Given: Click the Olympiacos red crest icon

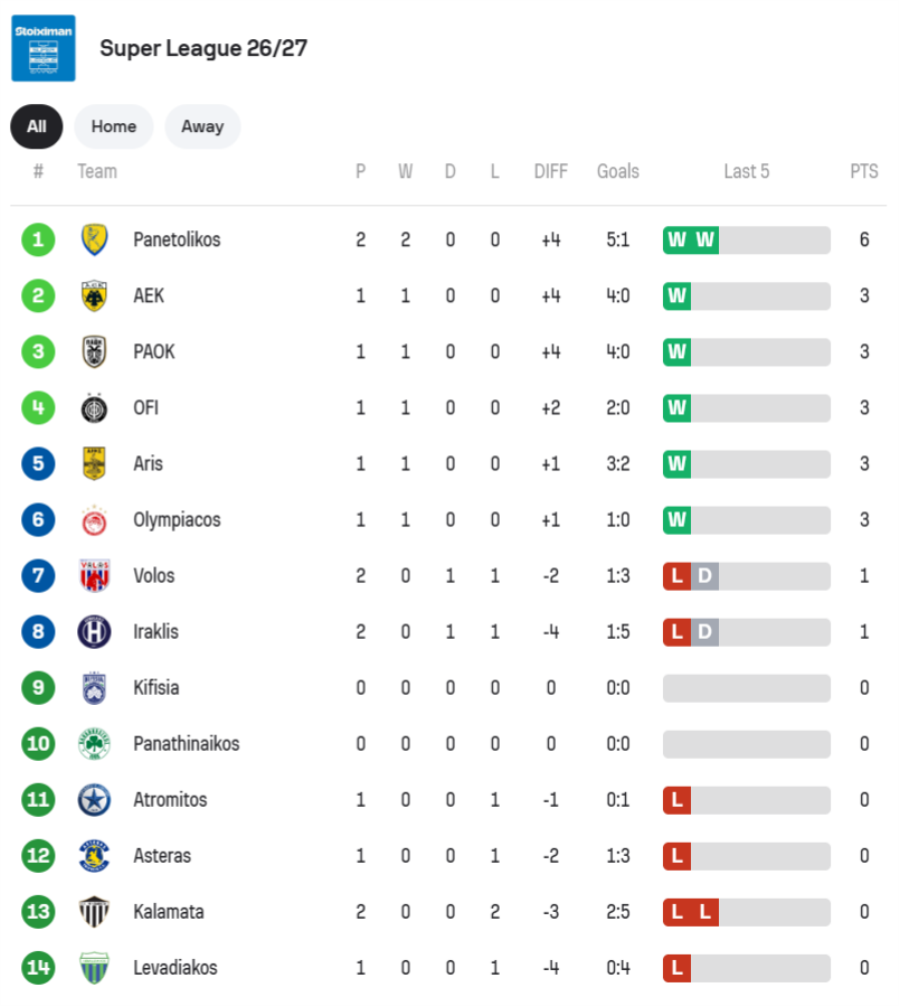Looking at the screenshot, I should pyautogui.click(x=94, y=520).
